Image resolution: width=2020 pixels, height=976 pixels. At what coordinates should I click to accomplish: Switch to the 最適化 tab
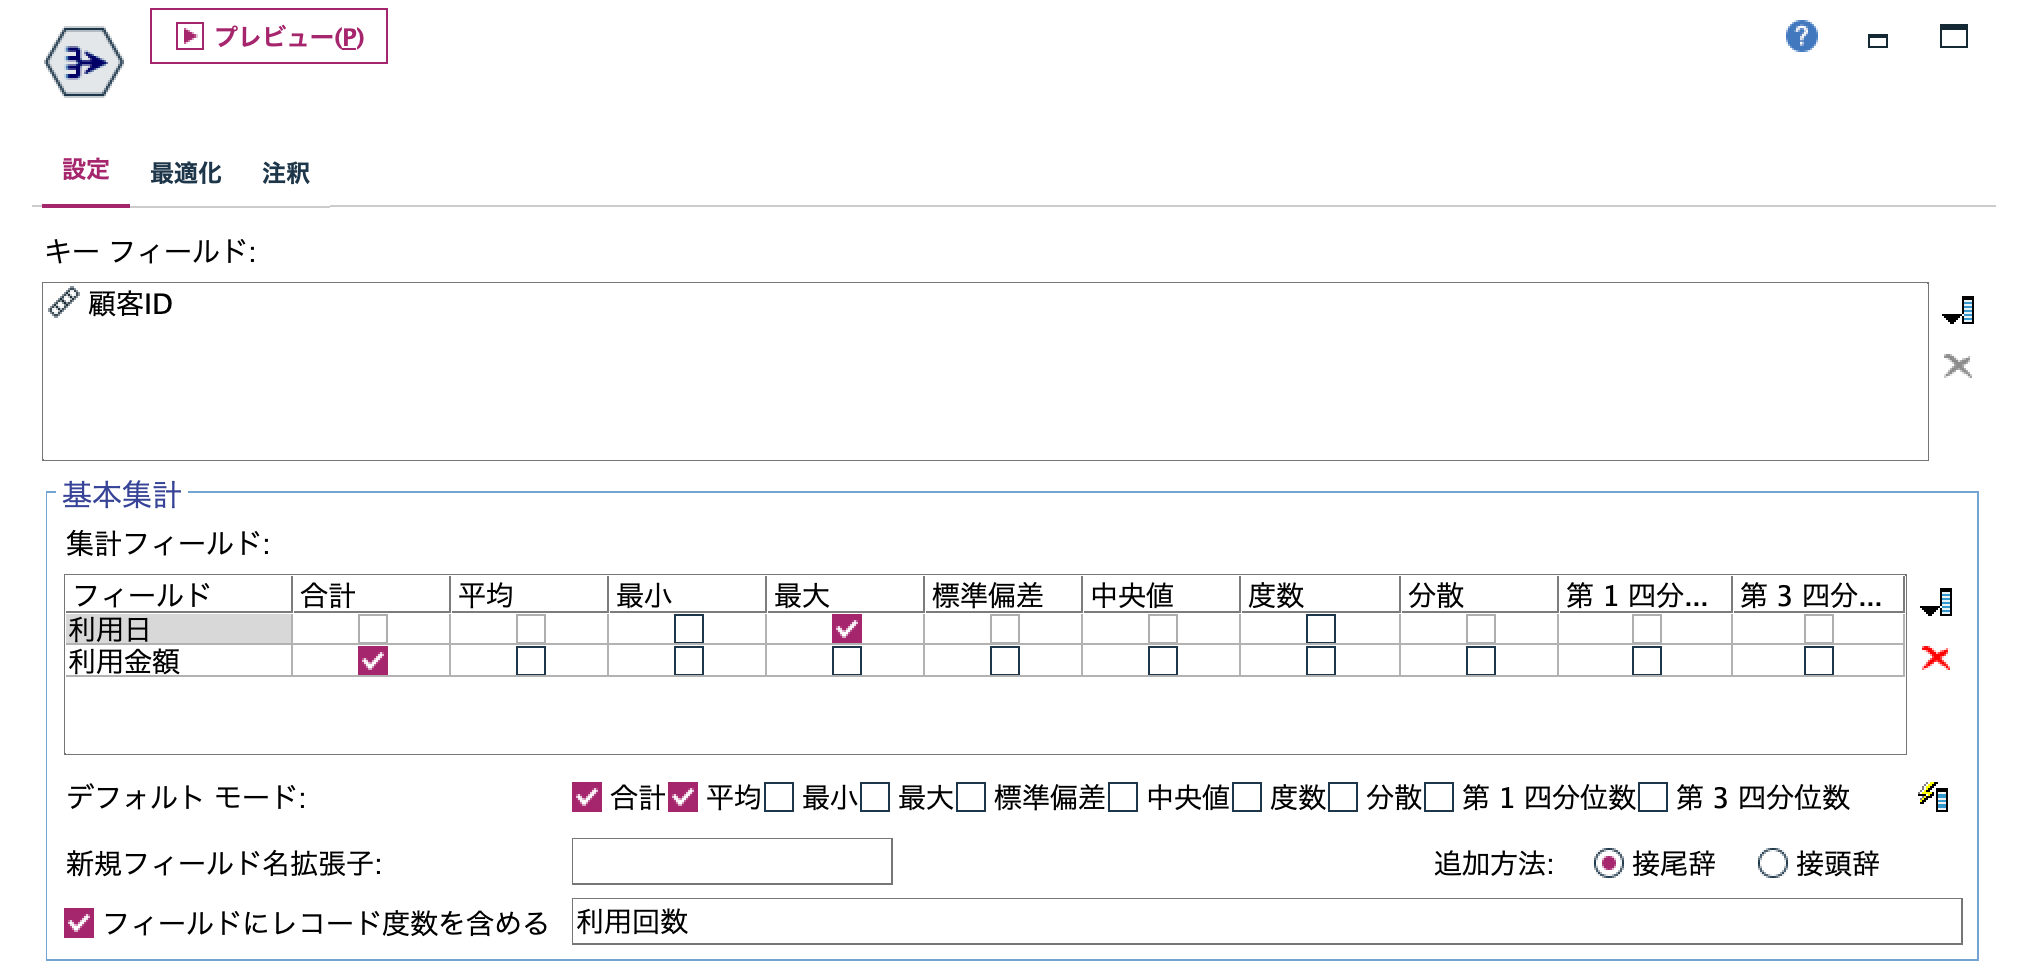click(x=186, y=173)
